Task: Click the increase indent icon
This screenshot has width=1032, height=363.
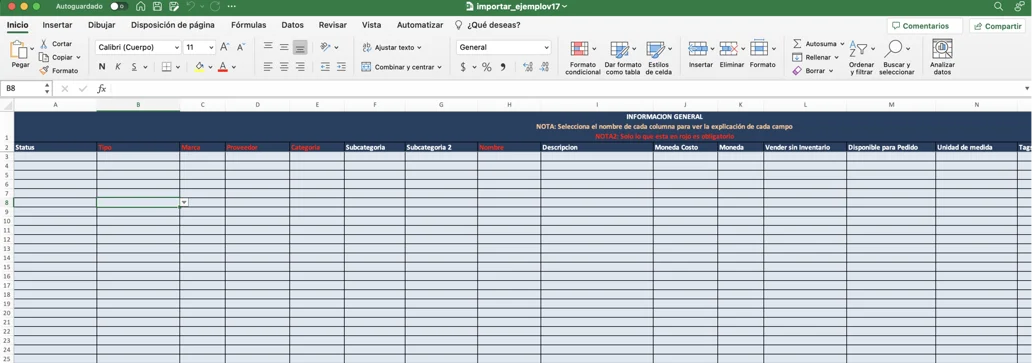Action: click(341, 66)
